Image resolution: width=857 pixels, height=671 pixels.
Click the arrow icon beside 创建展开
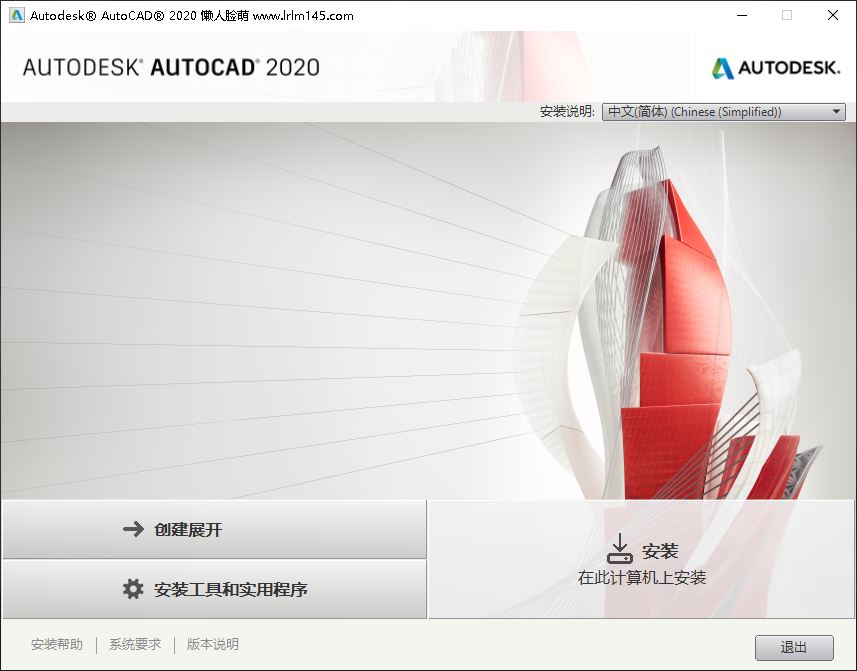pyautogui.click(x=133, y=529)
